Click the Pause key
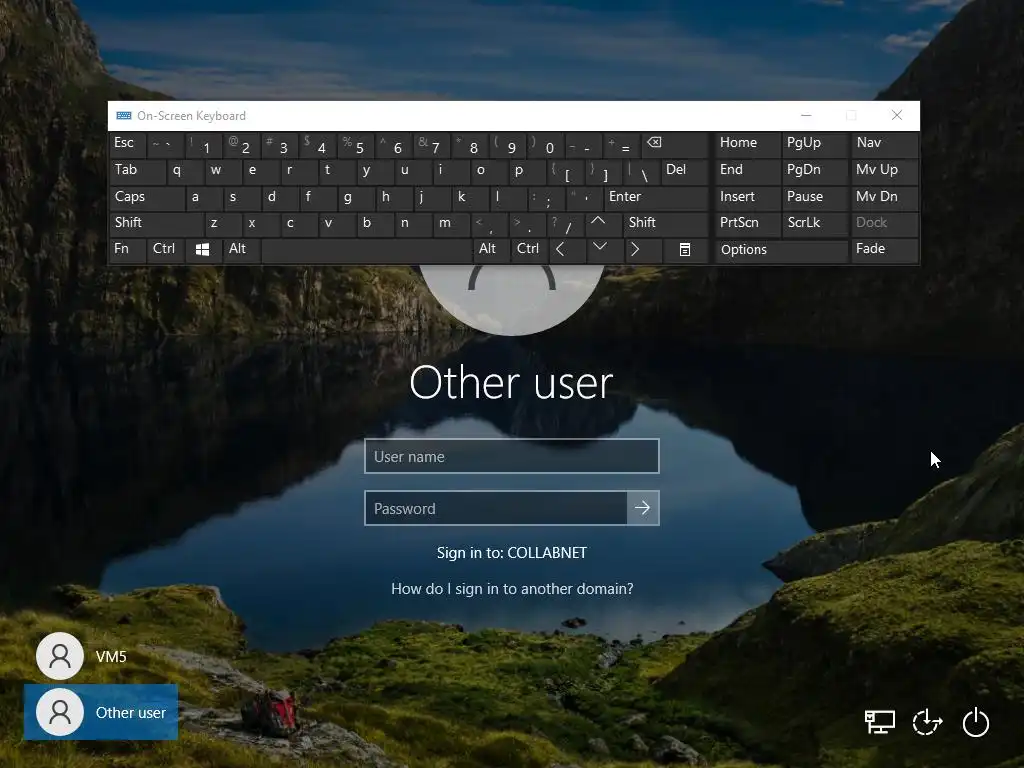 [815, 197]
